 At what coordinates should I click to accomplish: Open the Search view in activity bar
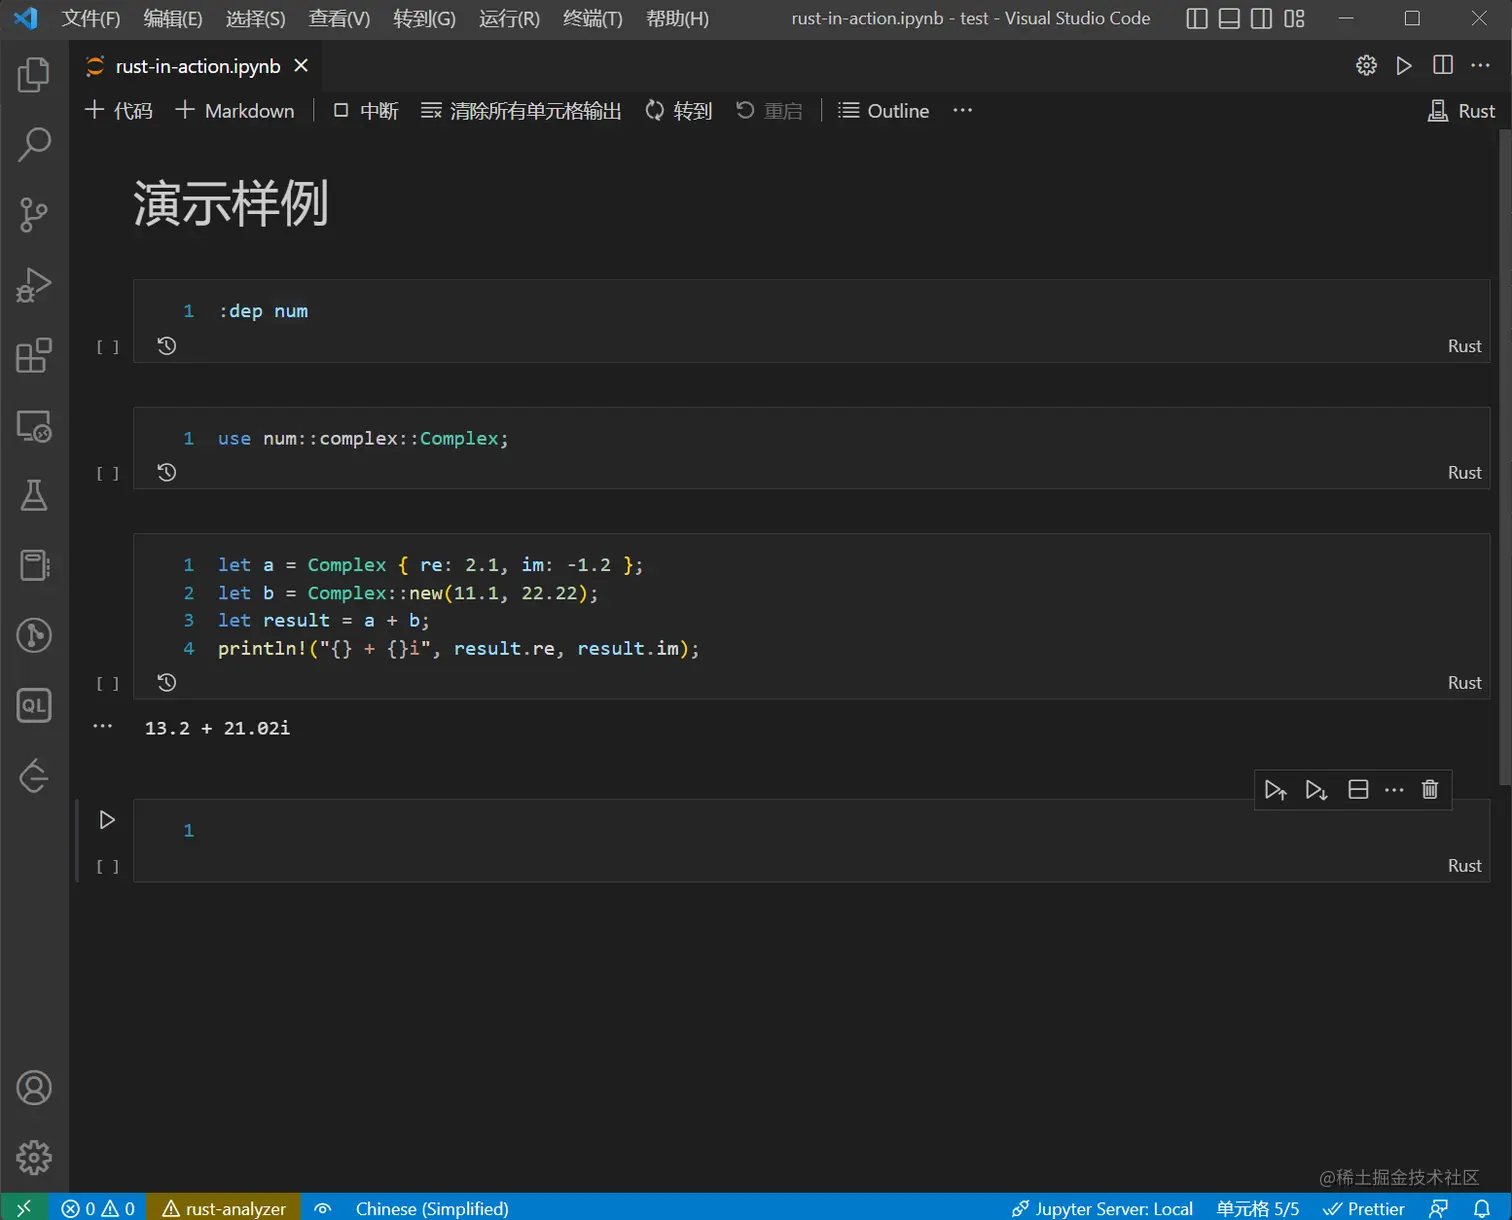(x=34, y=145)
